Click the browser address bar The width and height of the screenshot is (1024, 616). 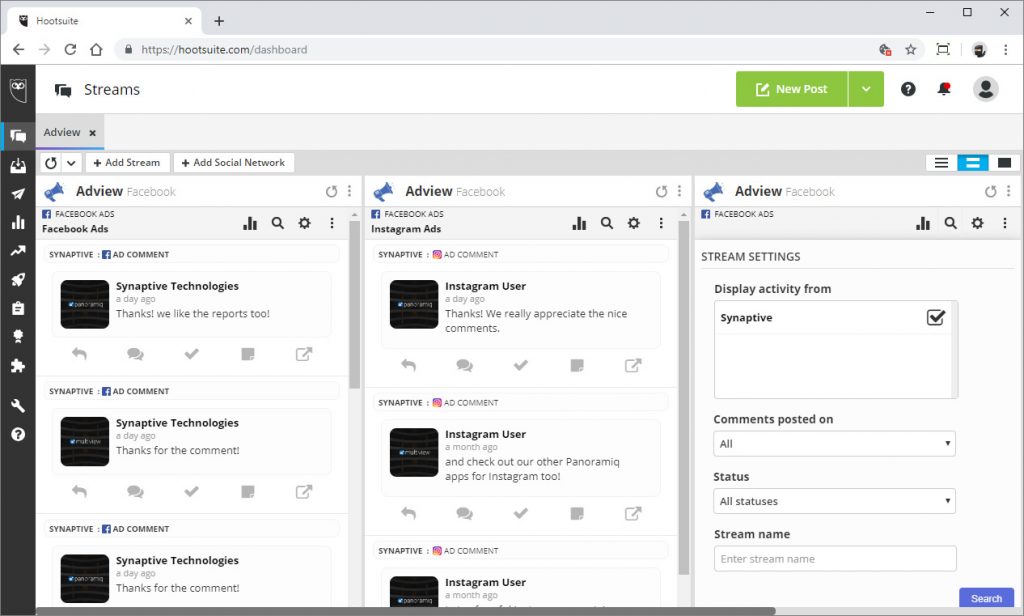[x=496, y=50]
